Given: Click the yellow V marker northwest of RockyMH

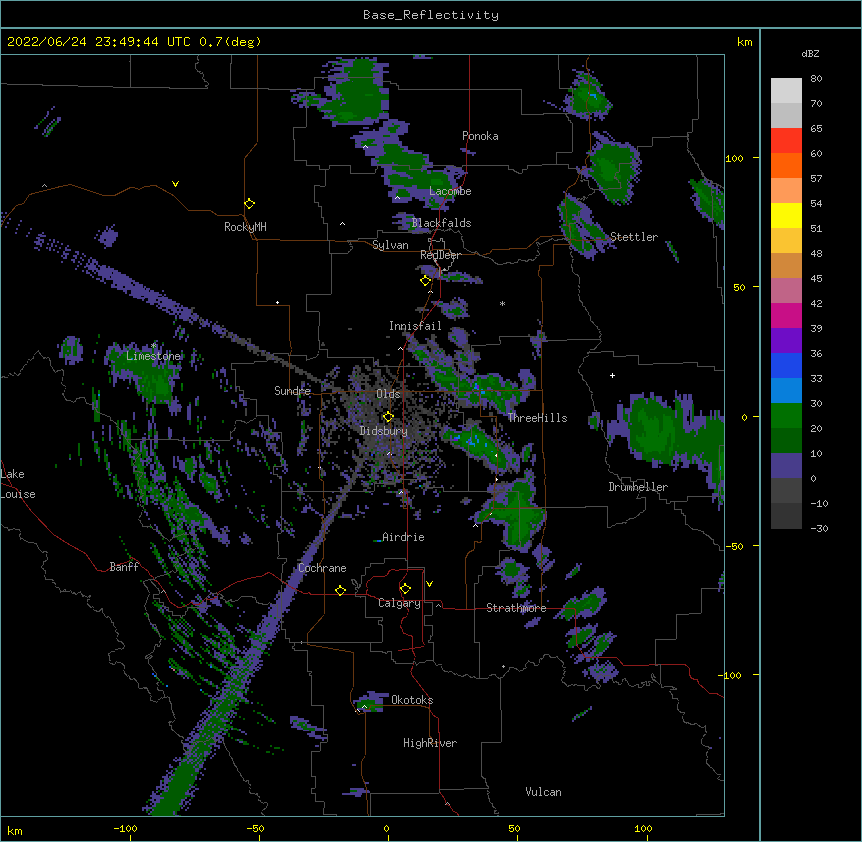Looking at the screenshot, I should coord(175,184).
